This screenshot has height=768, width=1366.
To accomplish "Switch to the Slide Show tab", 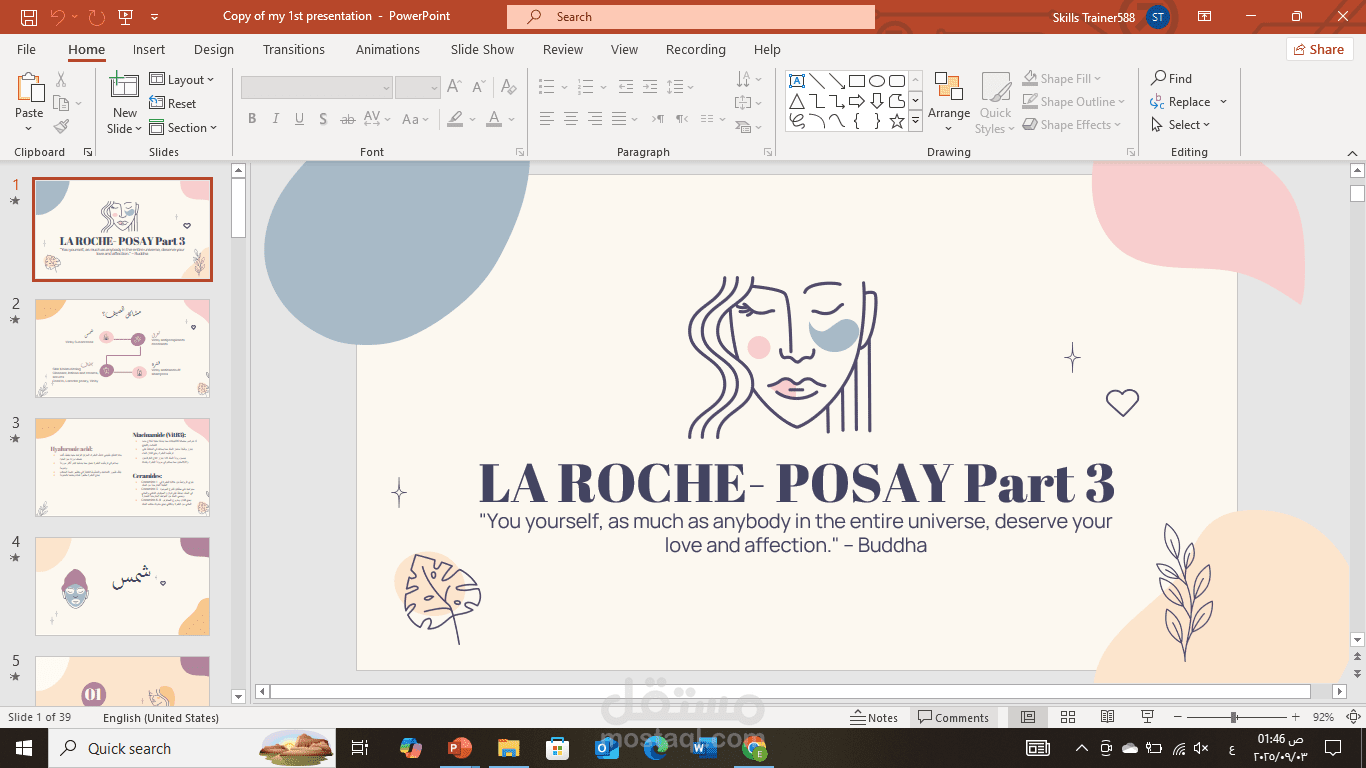I will (x=482, y=49).
